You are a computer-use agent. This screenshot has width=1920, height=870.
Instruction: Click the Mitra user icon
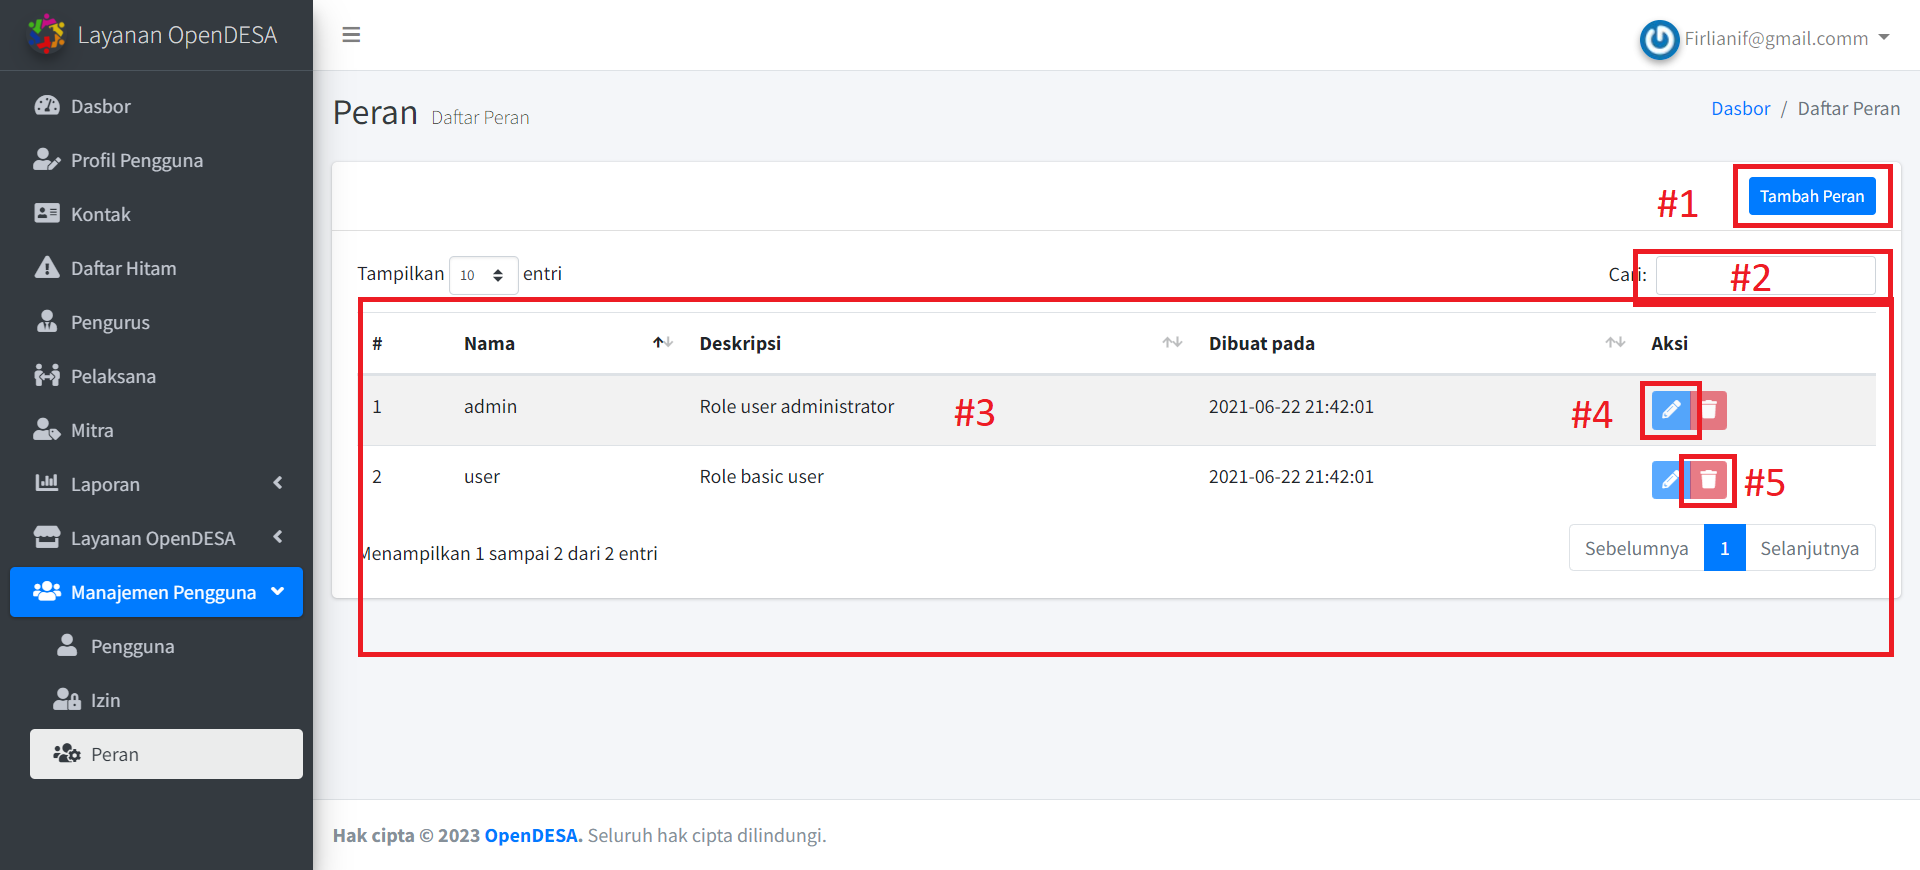[47, 429]
